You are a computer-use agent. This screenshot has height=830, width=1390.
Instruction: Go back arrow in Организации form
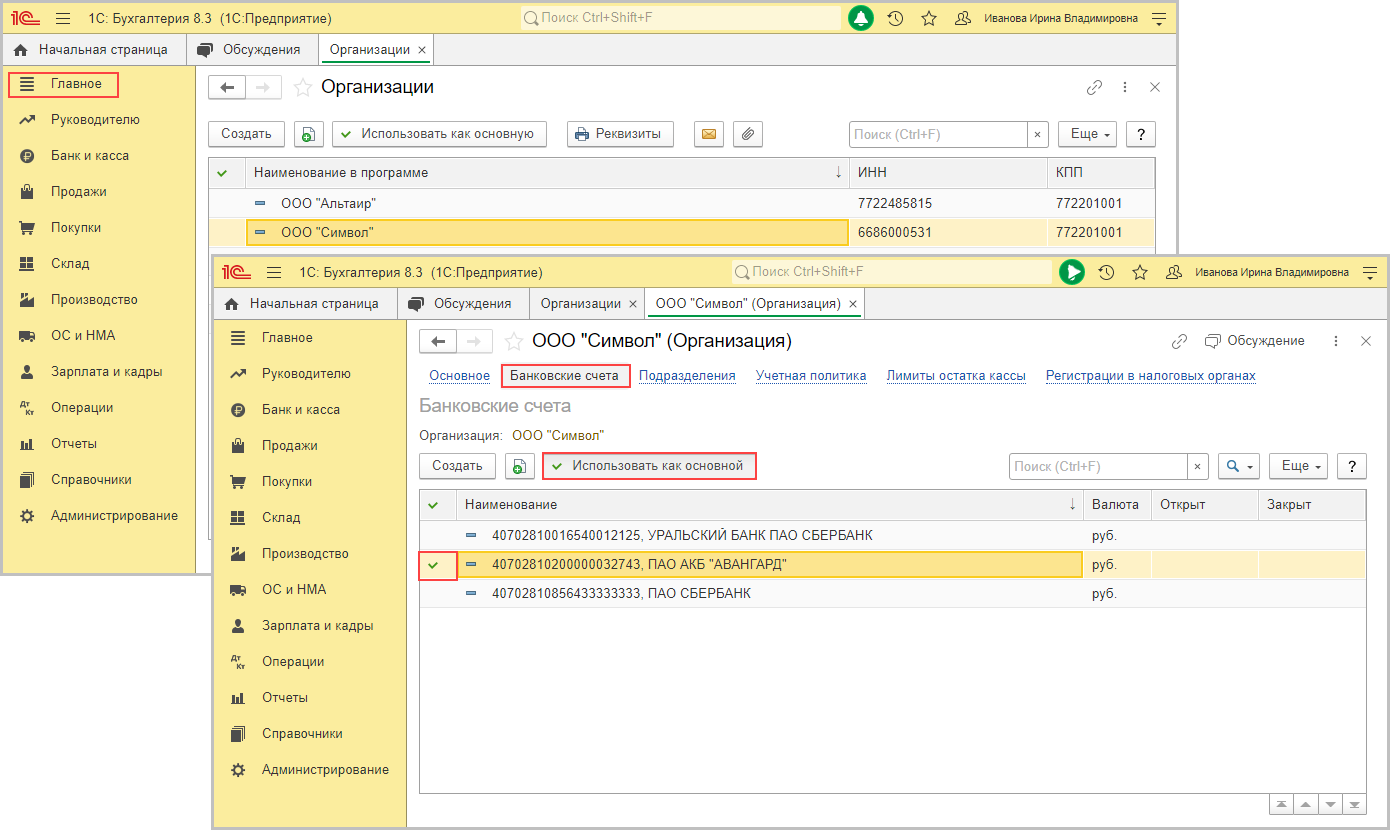click(x=226, y=87)
